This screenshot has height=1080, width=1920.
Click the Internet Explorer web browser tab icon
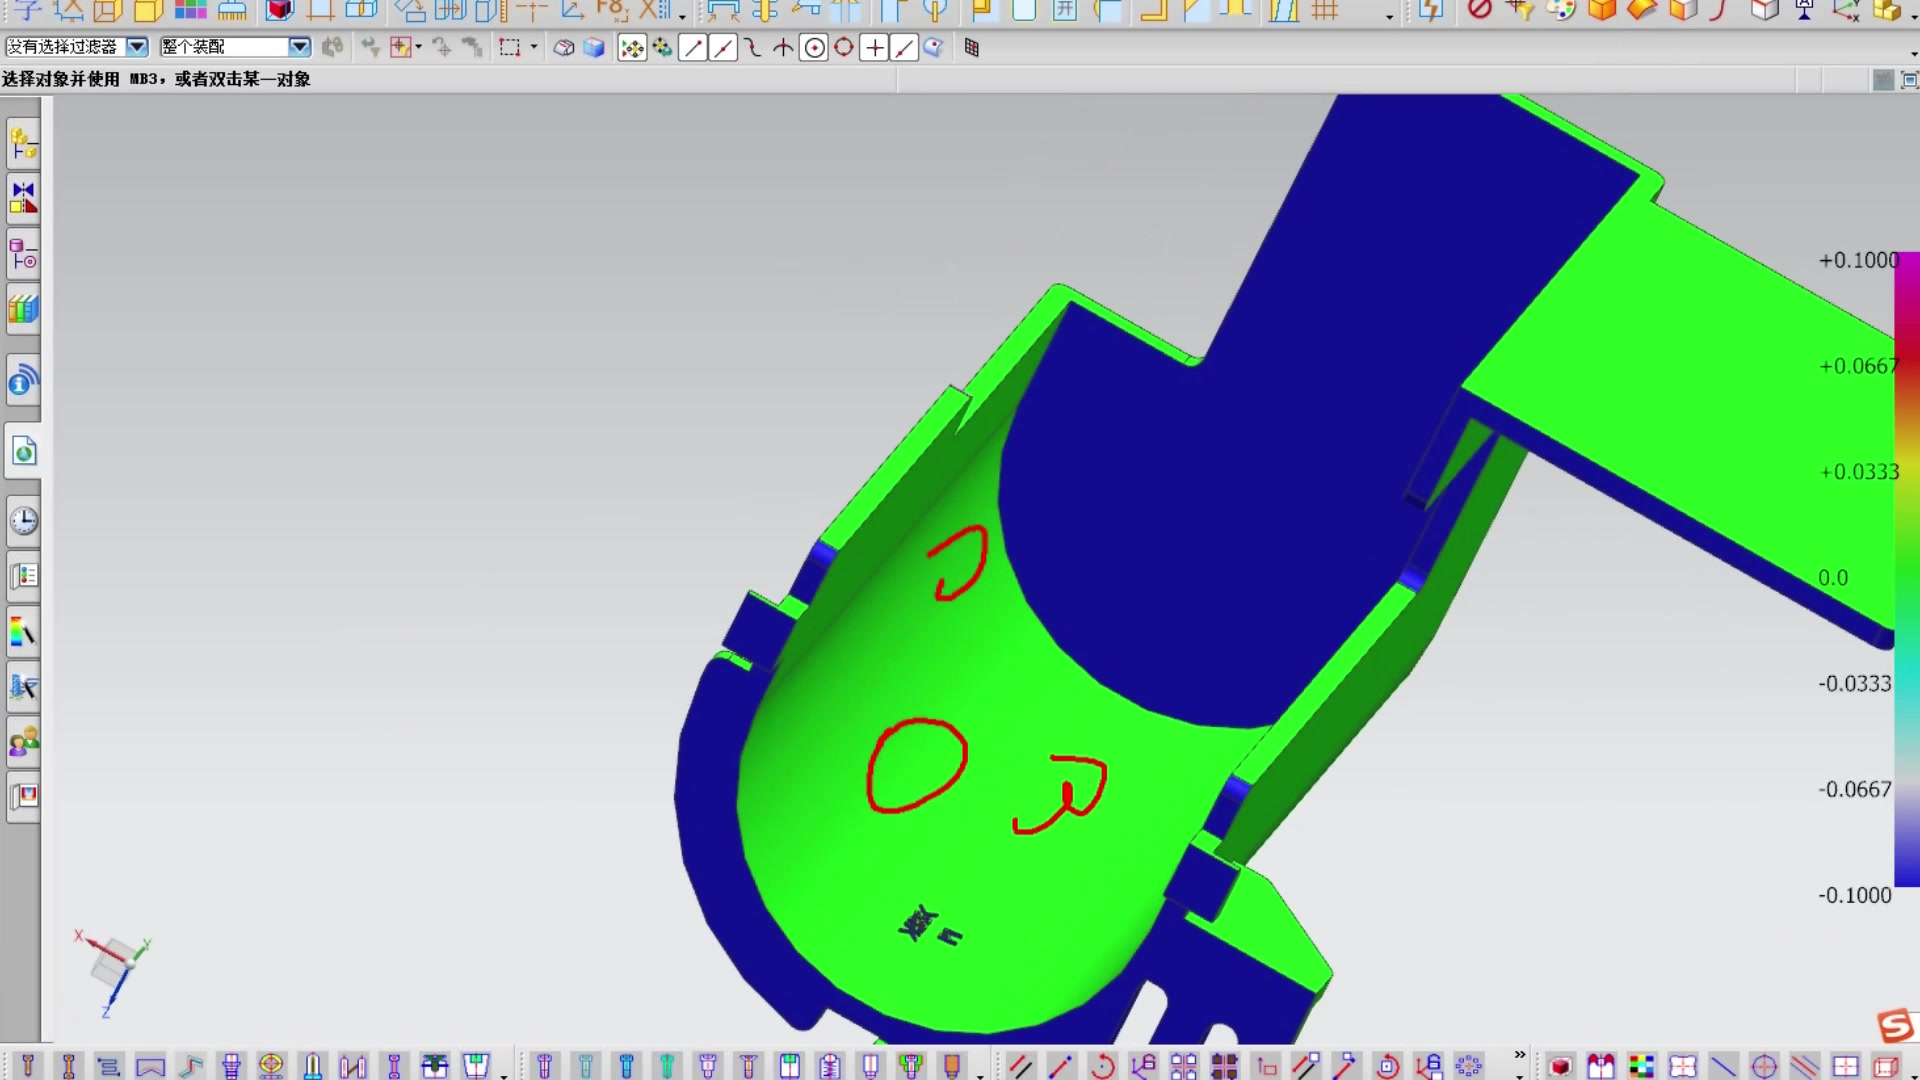pyautogui.click(x=24, y=452)
